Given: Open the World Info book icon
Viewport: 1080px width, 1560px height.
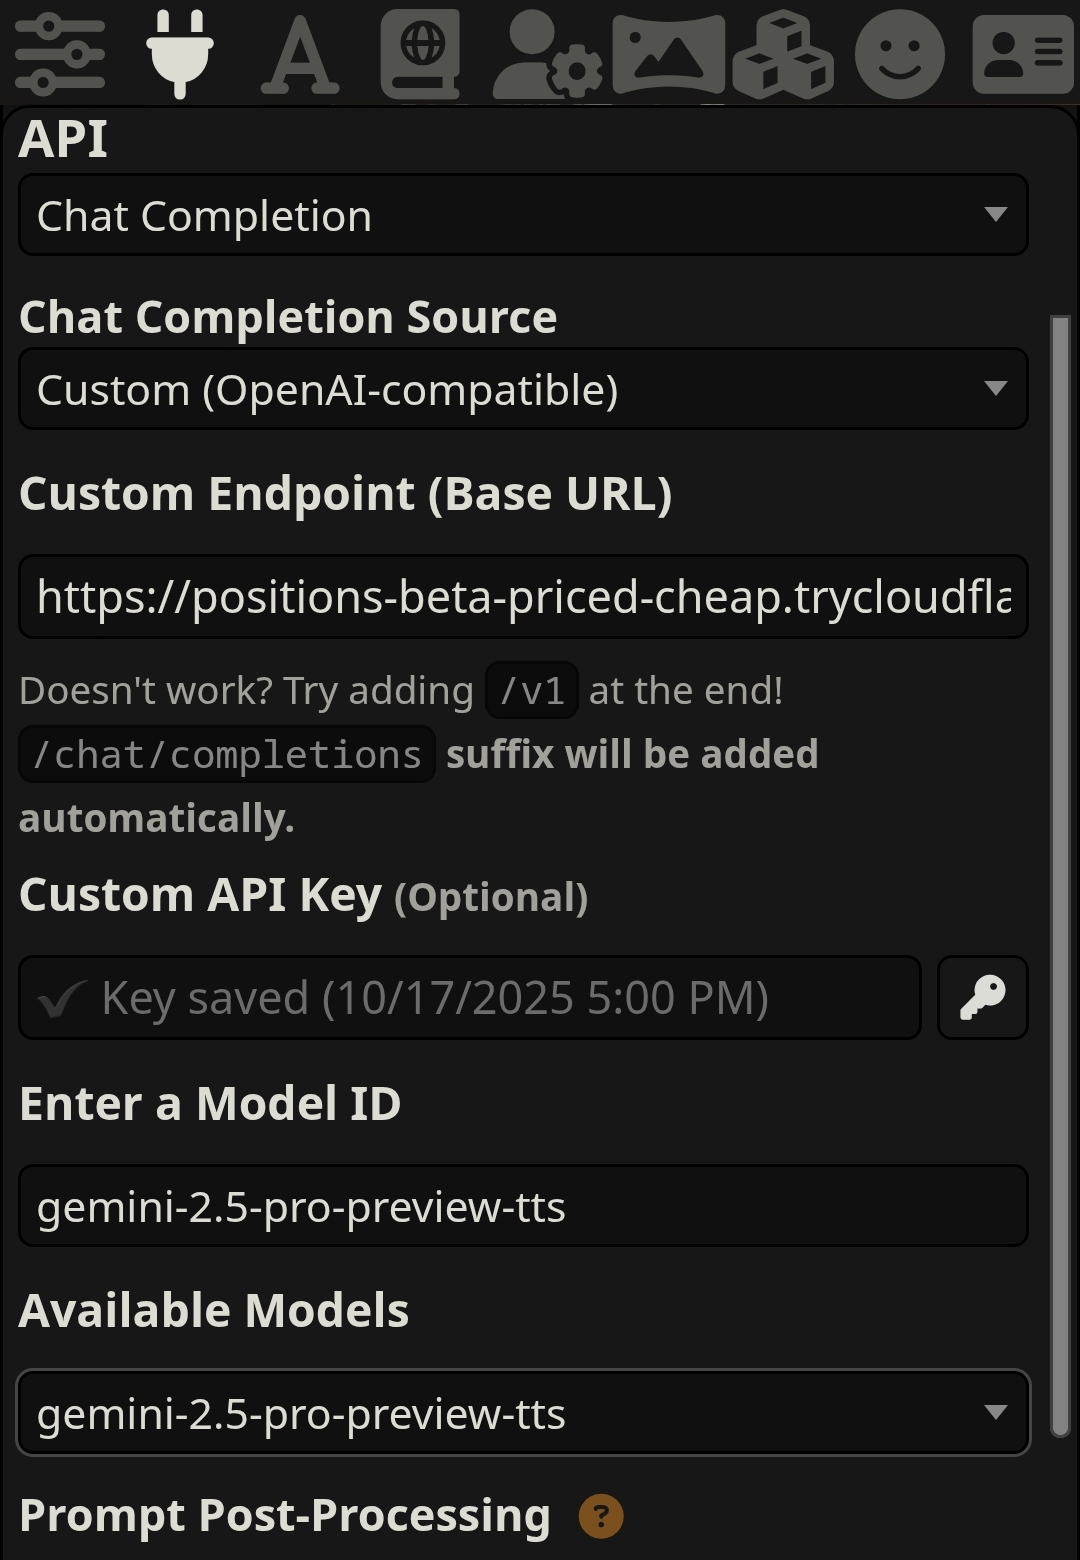Looking at the screenshot, I should pos(421,54).
